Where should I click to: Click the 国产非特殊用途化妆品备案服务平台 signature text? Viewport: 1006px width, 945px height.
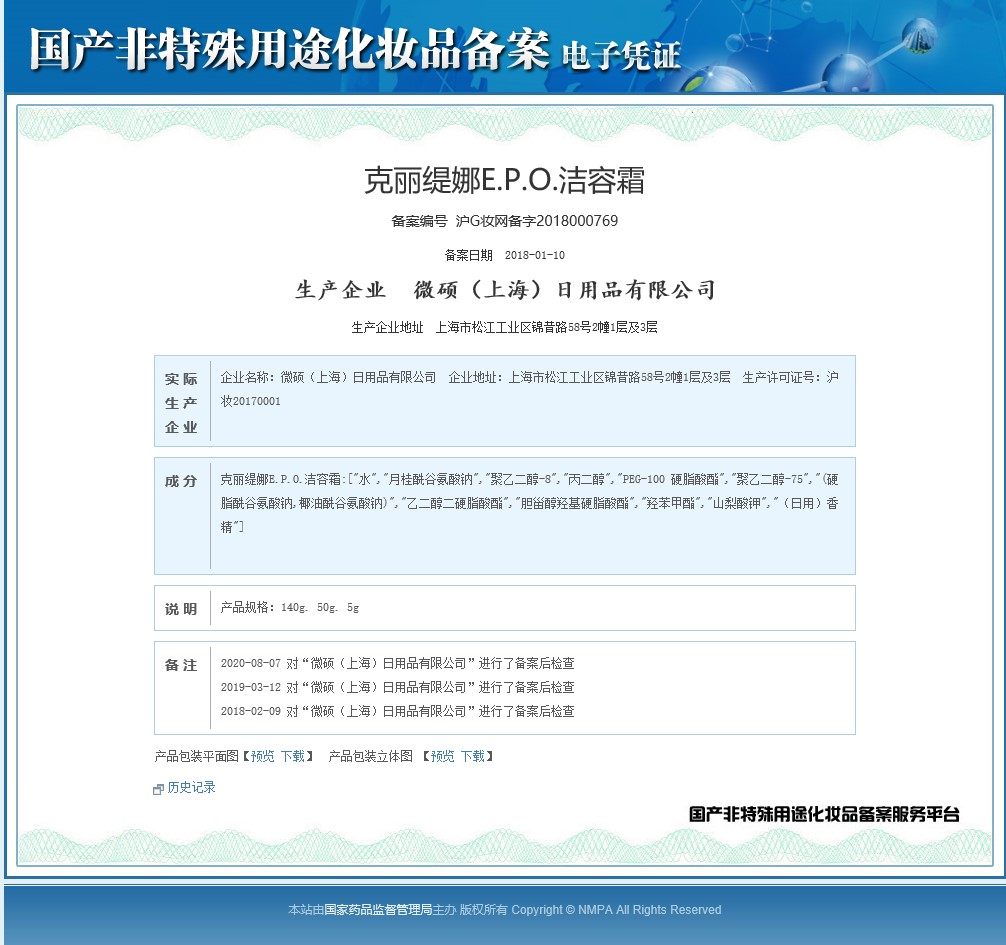point(824,814)
